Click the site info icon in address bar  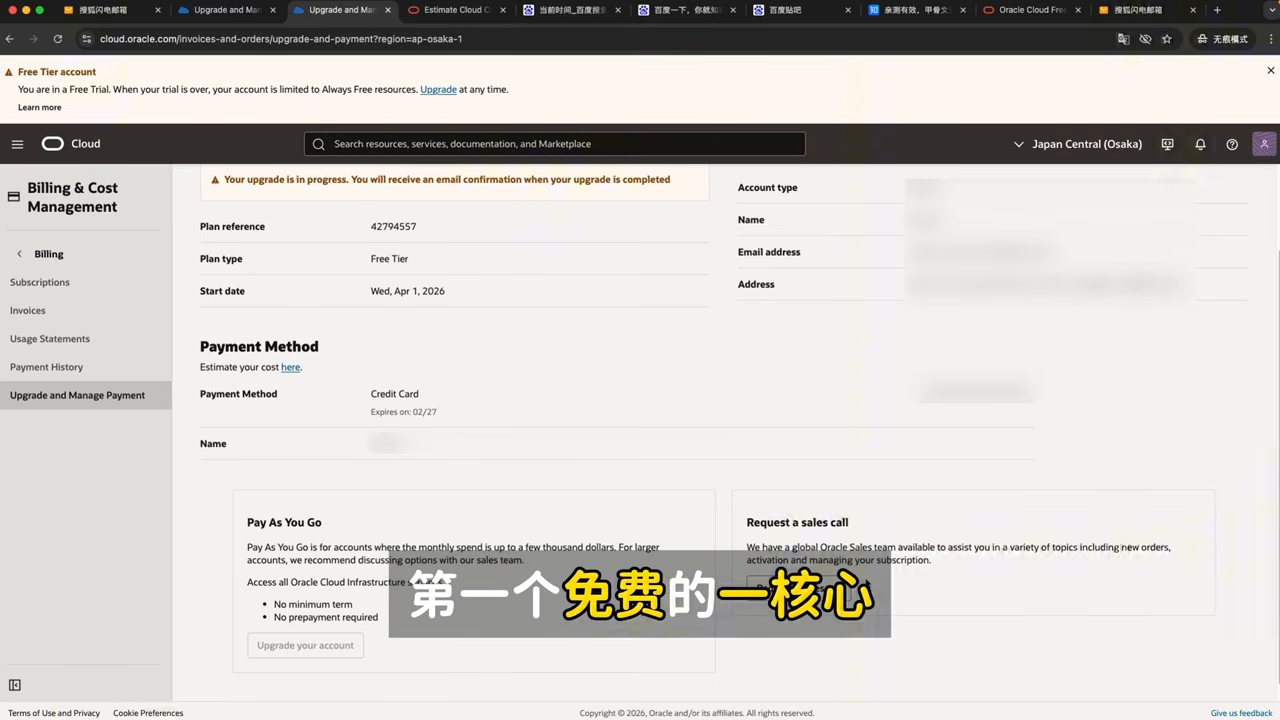pyautogui.click(x=87, y=39)
